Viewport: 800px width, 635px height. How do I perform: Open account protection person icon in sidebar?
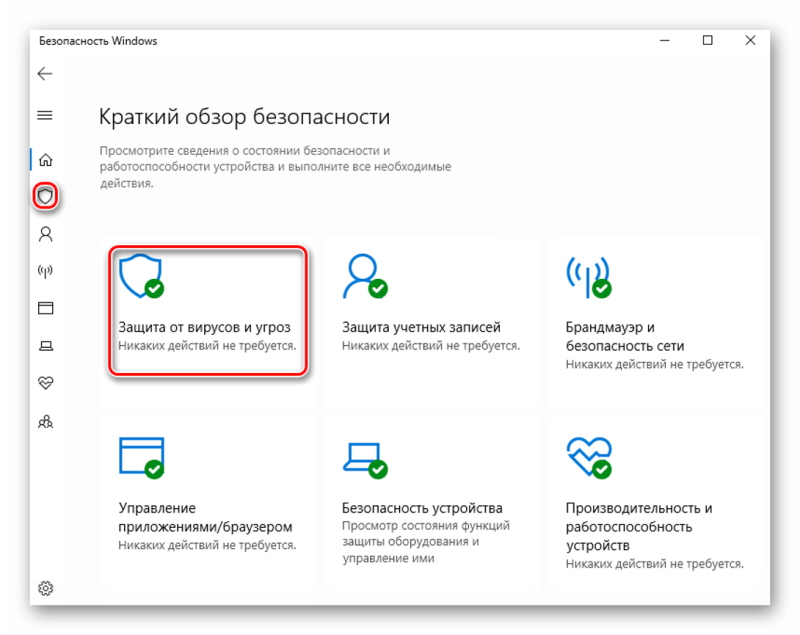[x=45, y=234]
